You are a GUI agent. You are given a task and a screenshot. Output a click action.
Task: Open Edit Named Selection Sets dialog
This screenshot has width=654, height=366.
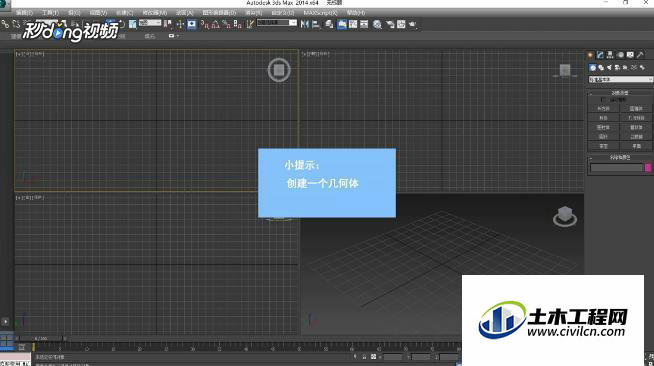(250, 24)
